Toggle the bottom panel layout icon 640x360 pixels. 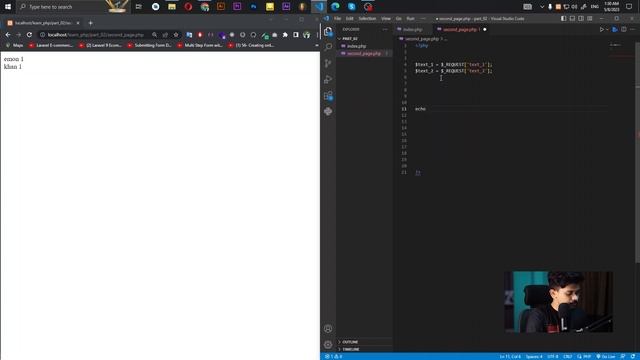(572, 18)
